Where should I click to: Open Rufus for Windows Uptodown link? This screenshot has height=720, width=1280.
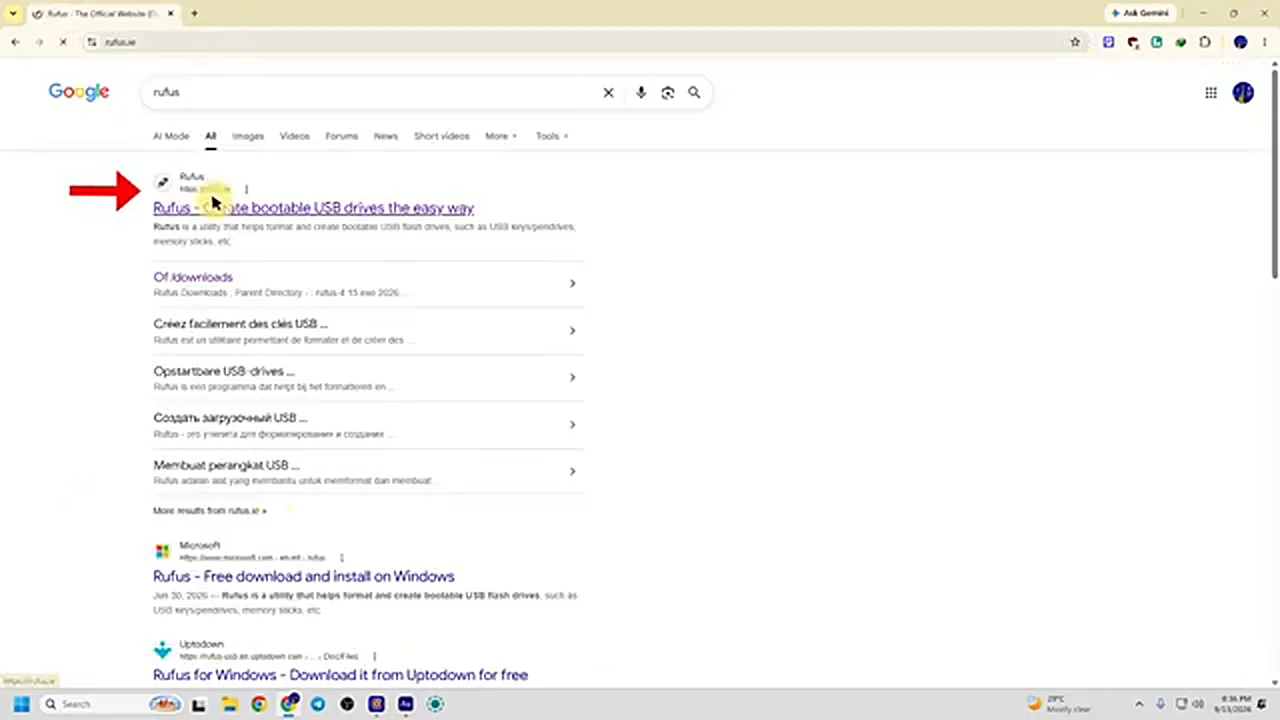[340, 675]
